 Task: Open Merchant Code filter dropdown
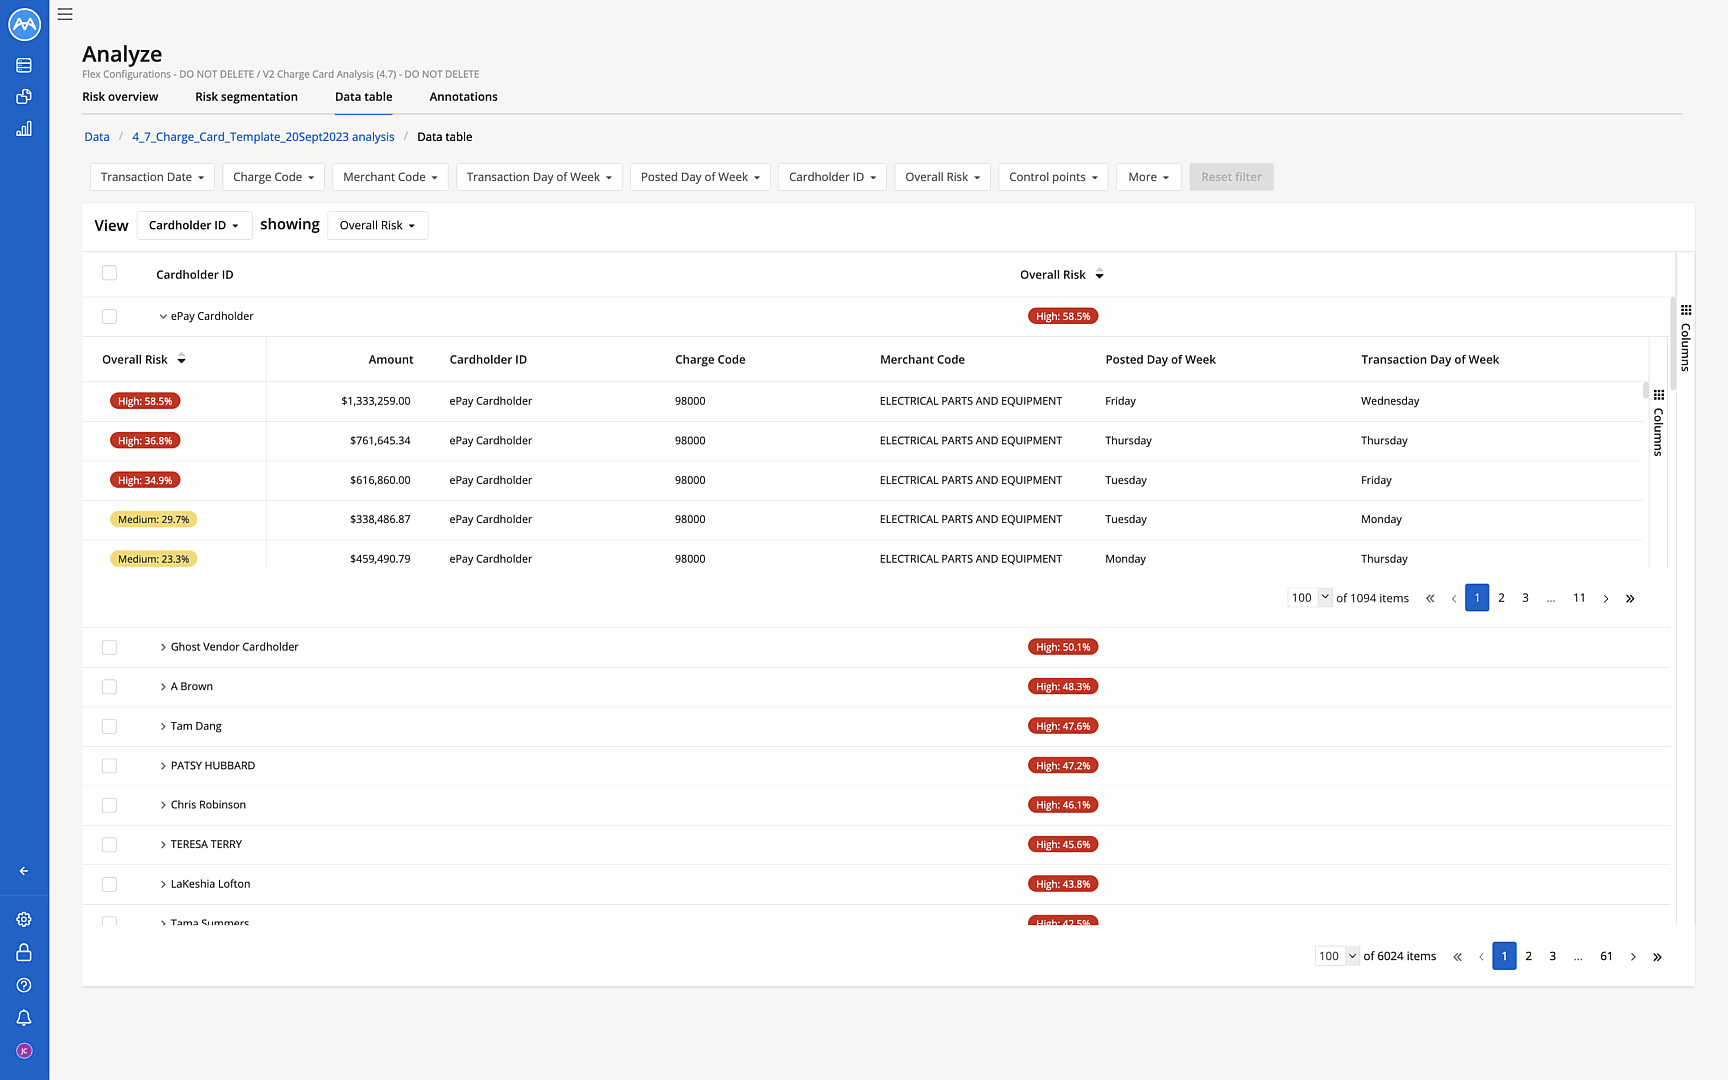[390, 177]
